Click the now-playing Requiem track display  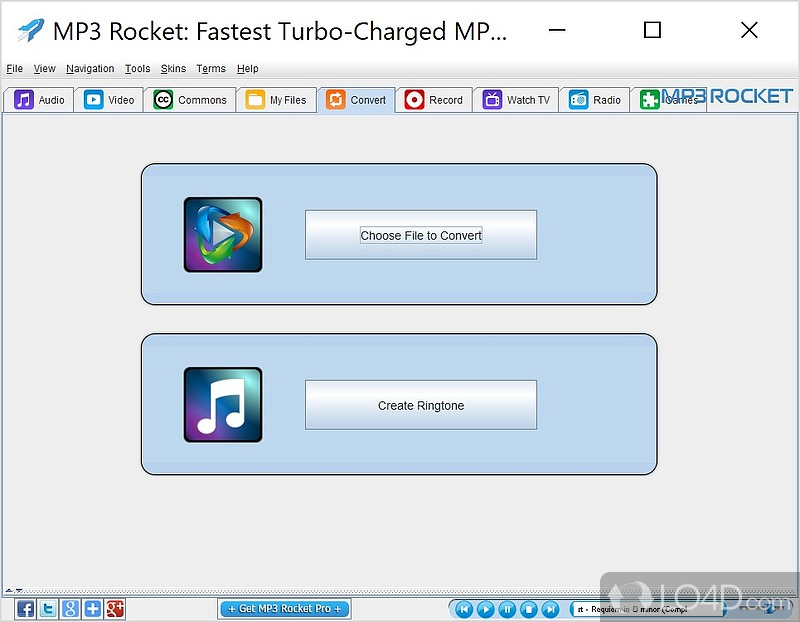tap(647, 609)
